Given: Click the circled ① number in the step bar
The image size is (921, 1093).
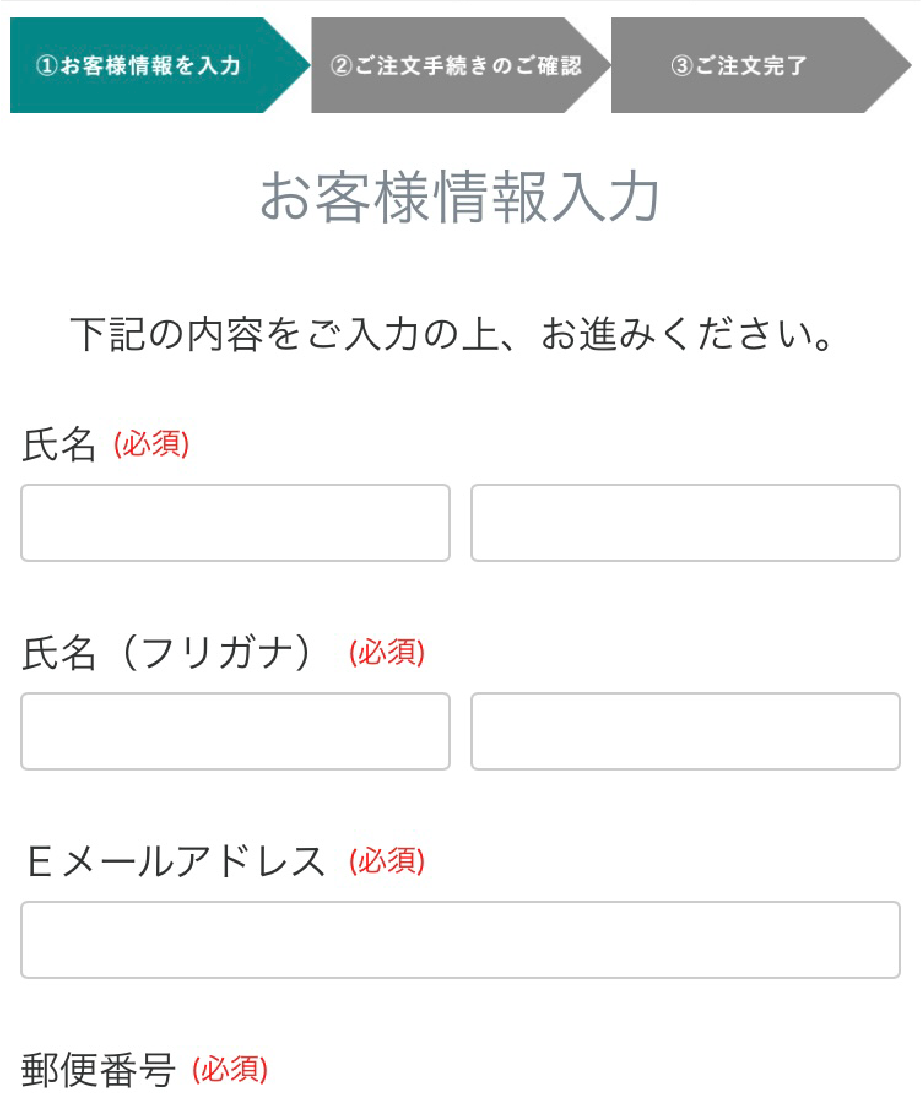Looking at the screenshot, I should [x=45, y=67].
